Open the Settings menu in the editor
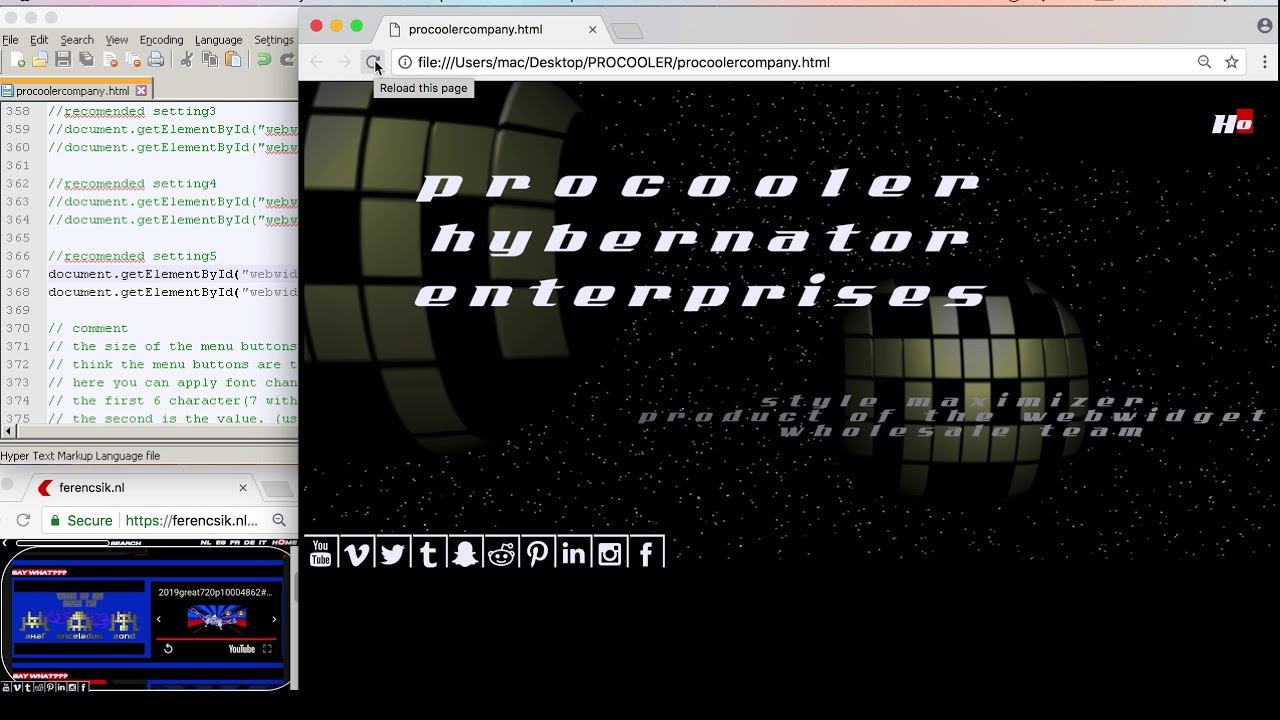 click(x=274, y=40)
